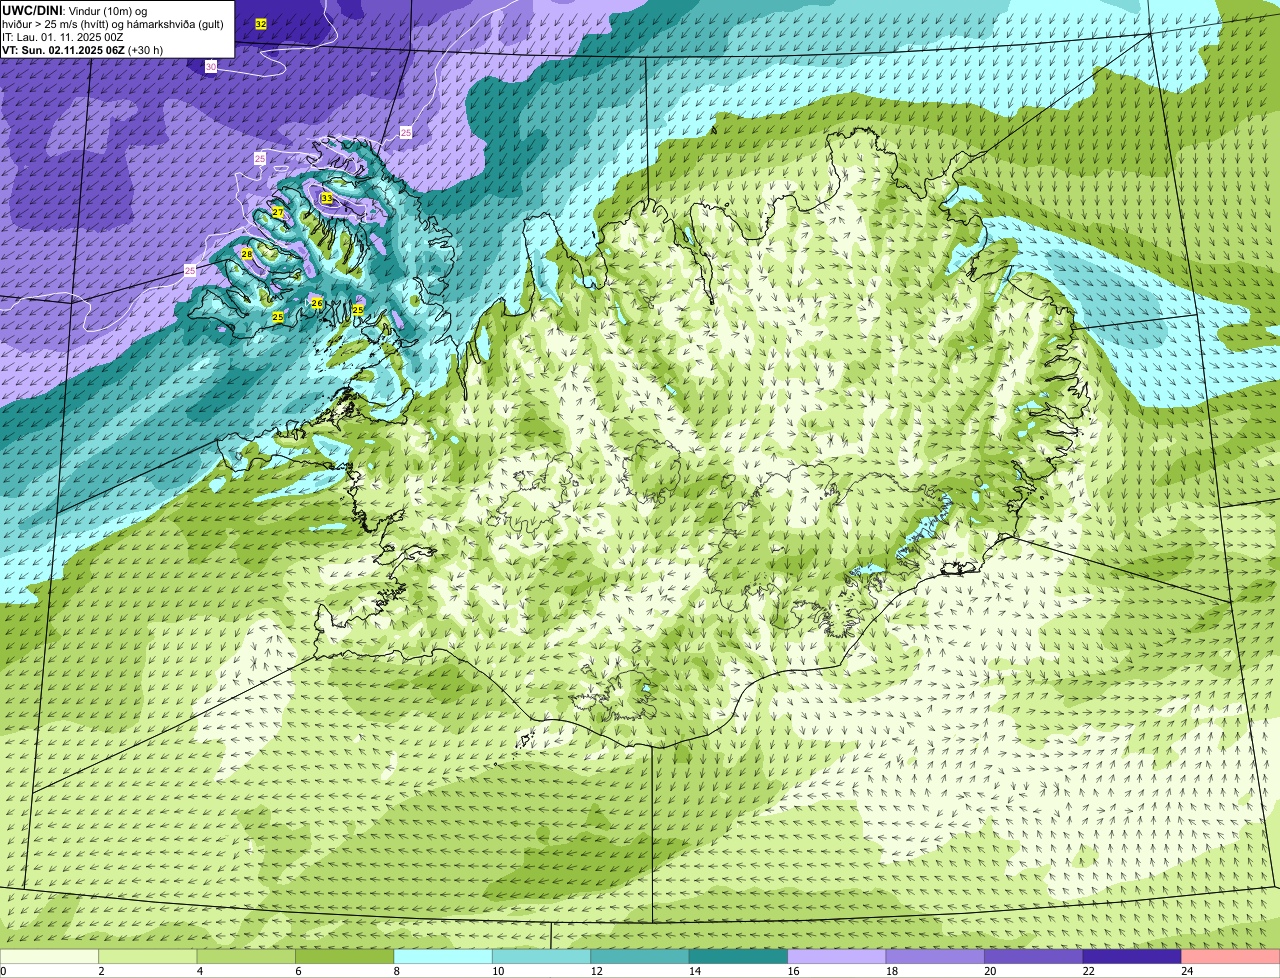Click the legend tick label 2
Viewport: 1280px width, 978px height.
101,971
